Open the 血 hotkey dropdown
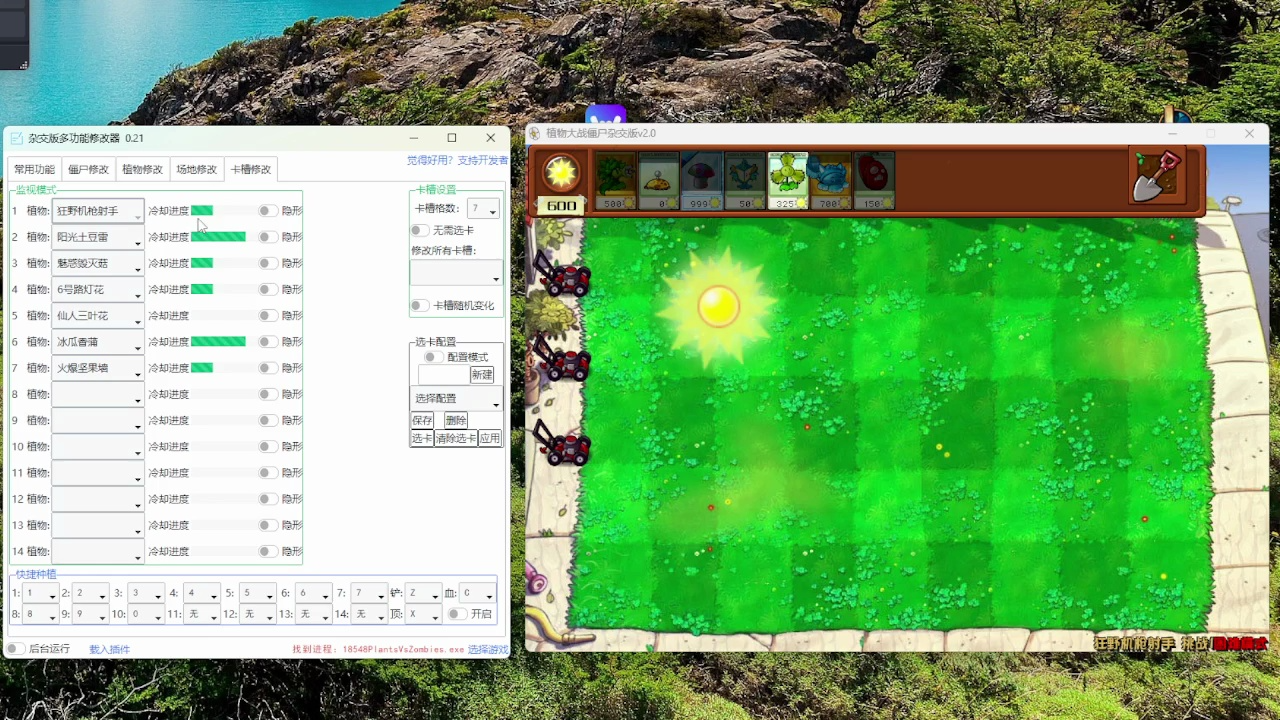Image resolution: width=1280 pixels, height=720 pixels. (x=477, y=593)
